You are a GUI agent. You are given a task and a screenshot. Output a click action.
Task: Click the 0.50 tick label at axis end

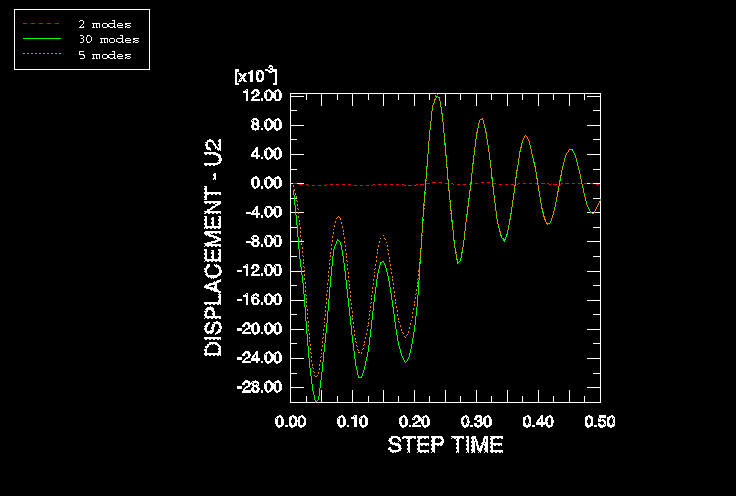pos(599,422)
